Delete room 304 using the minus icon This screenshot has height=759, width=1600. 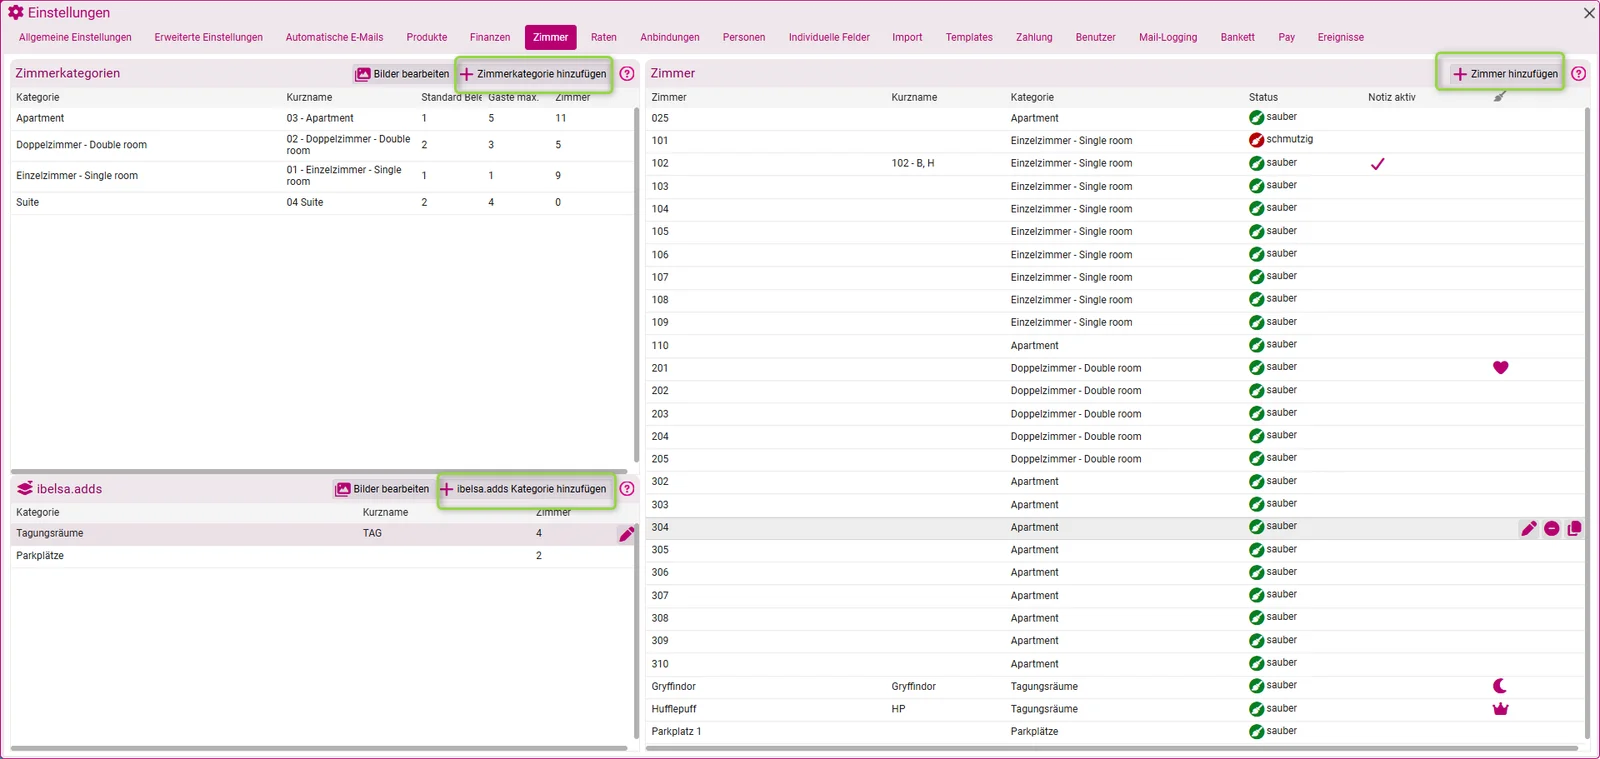(1552, 528)
